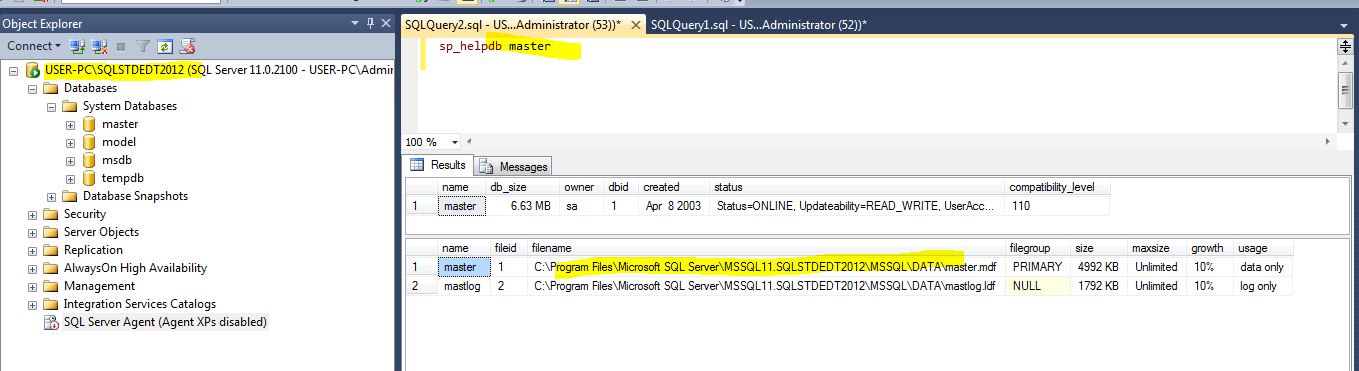The image size is (1359, 371).
Task: Click the Security folder icon
Action: click(x=51, y=214)
